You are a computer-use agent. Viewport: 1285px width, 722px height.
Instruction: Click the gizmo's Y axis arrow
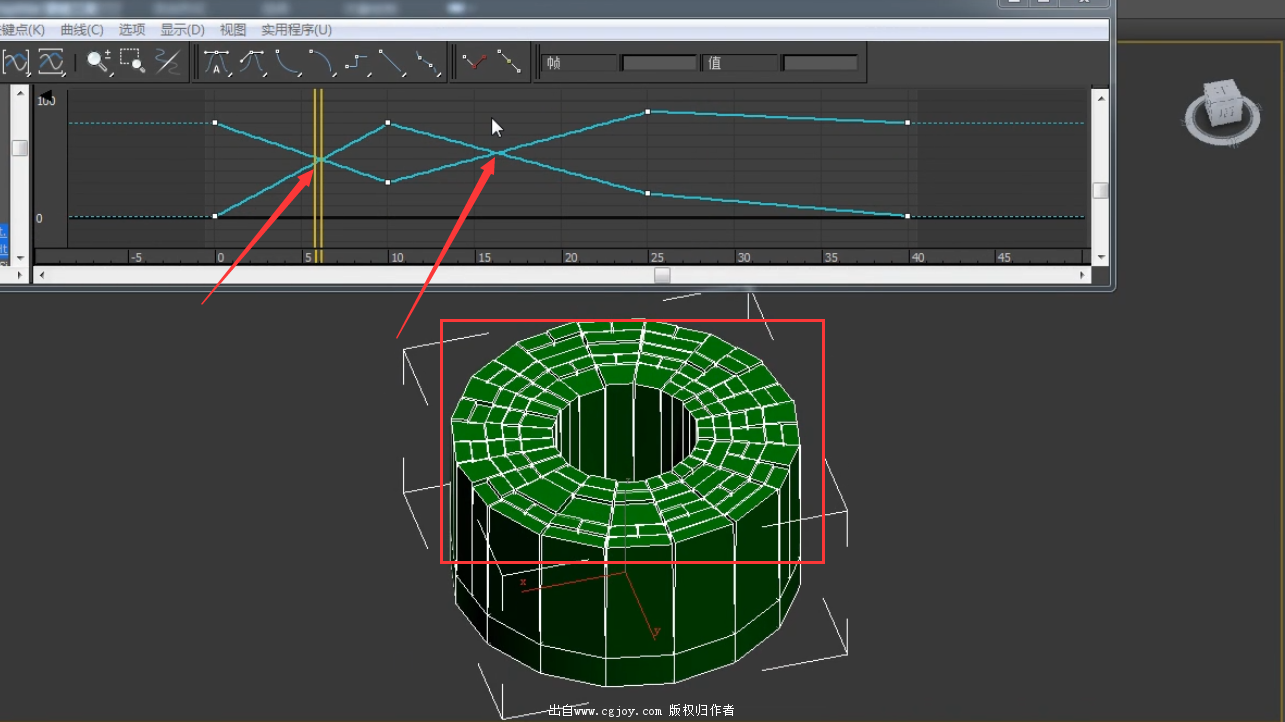click(x=656, y=632)
